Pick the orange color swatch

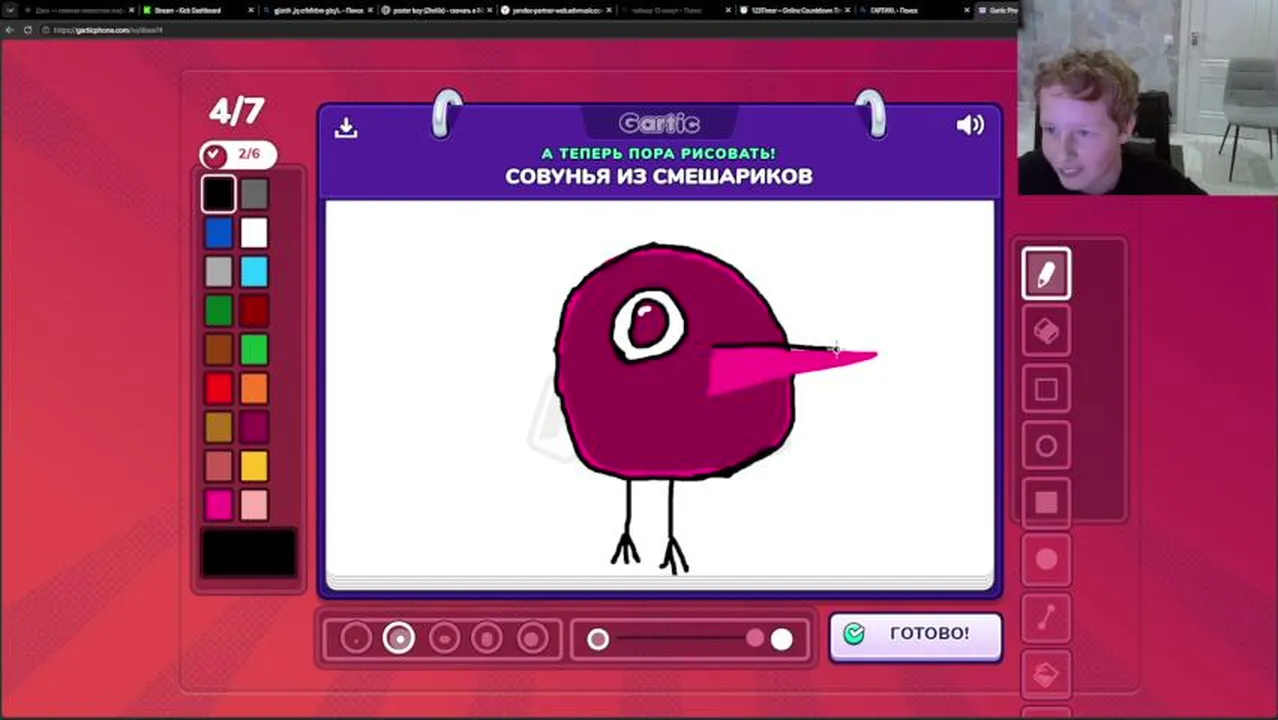pos(254,388)
